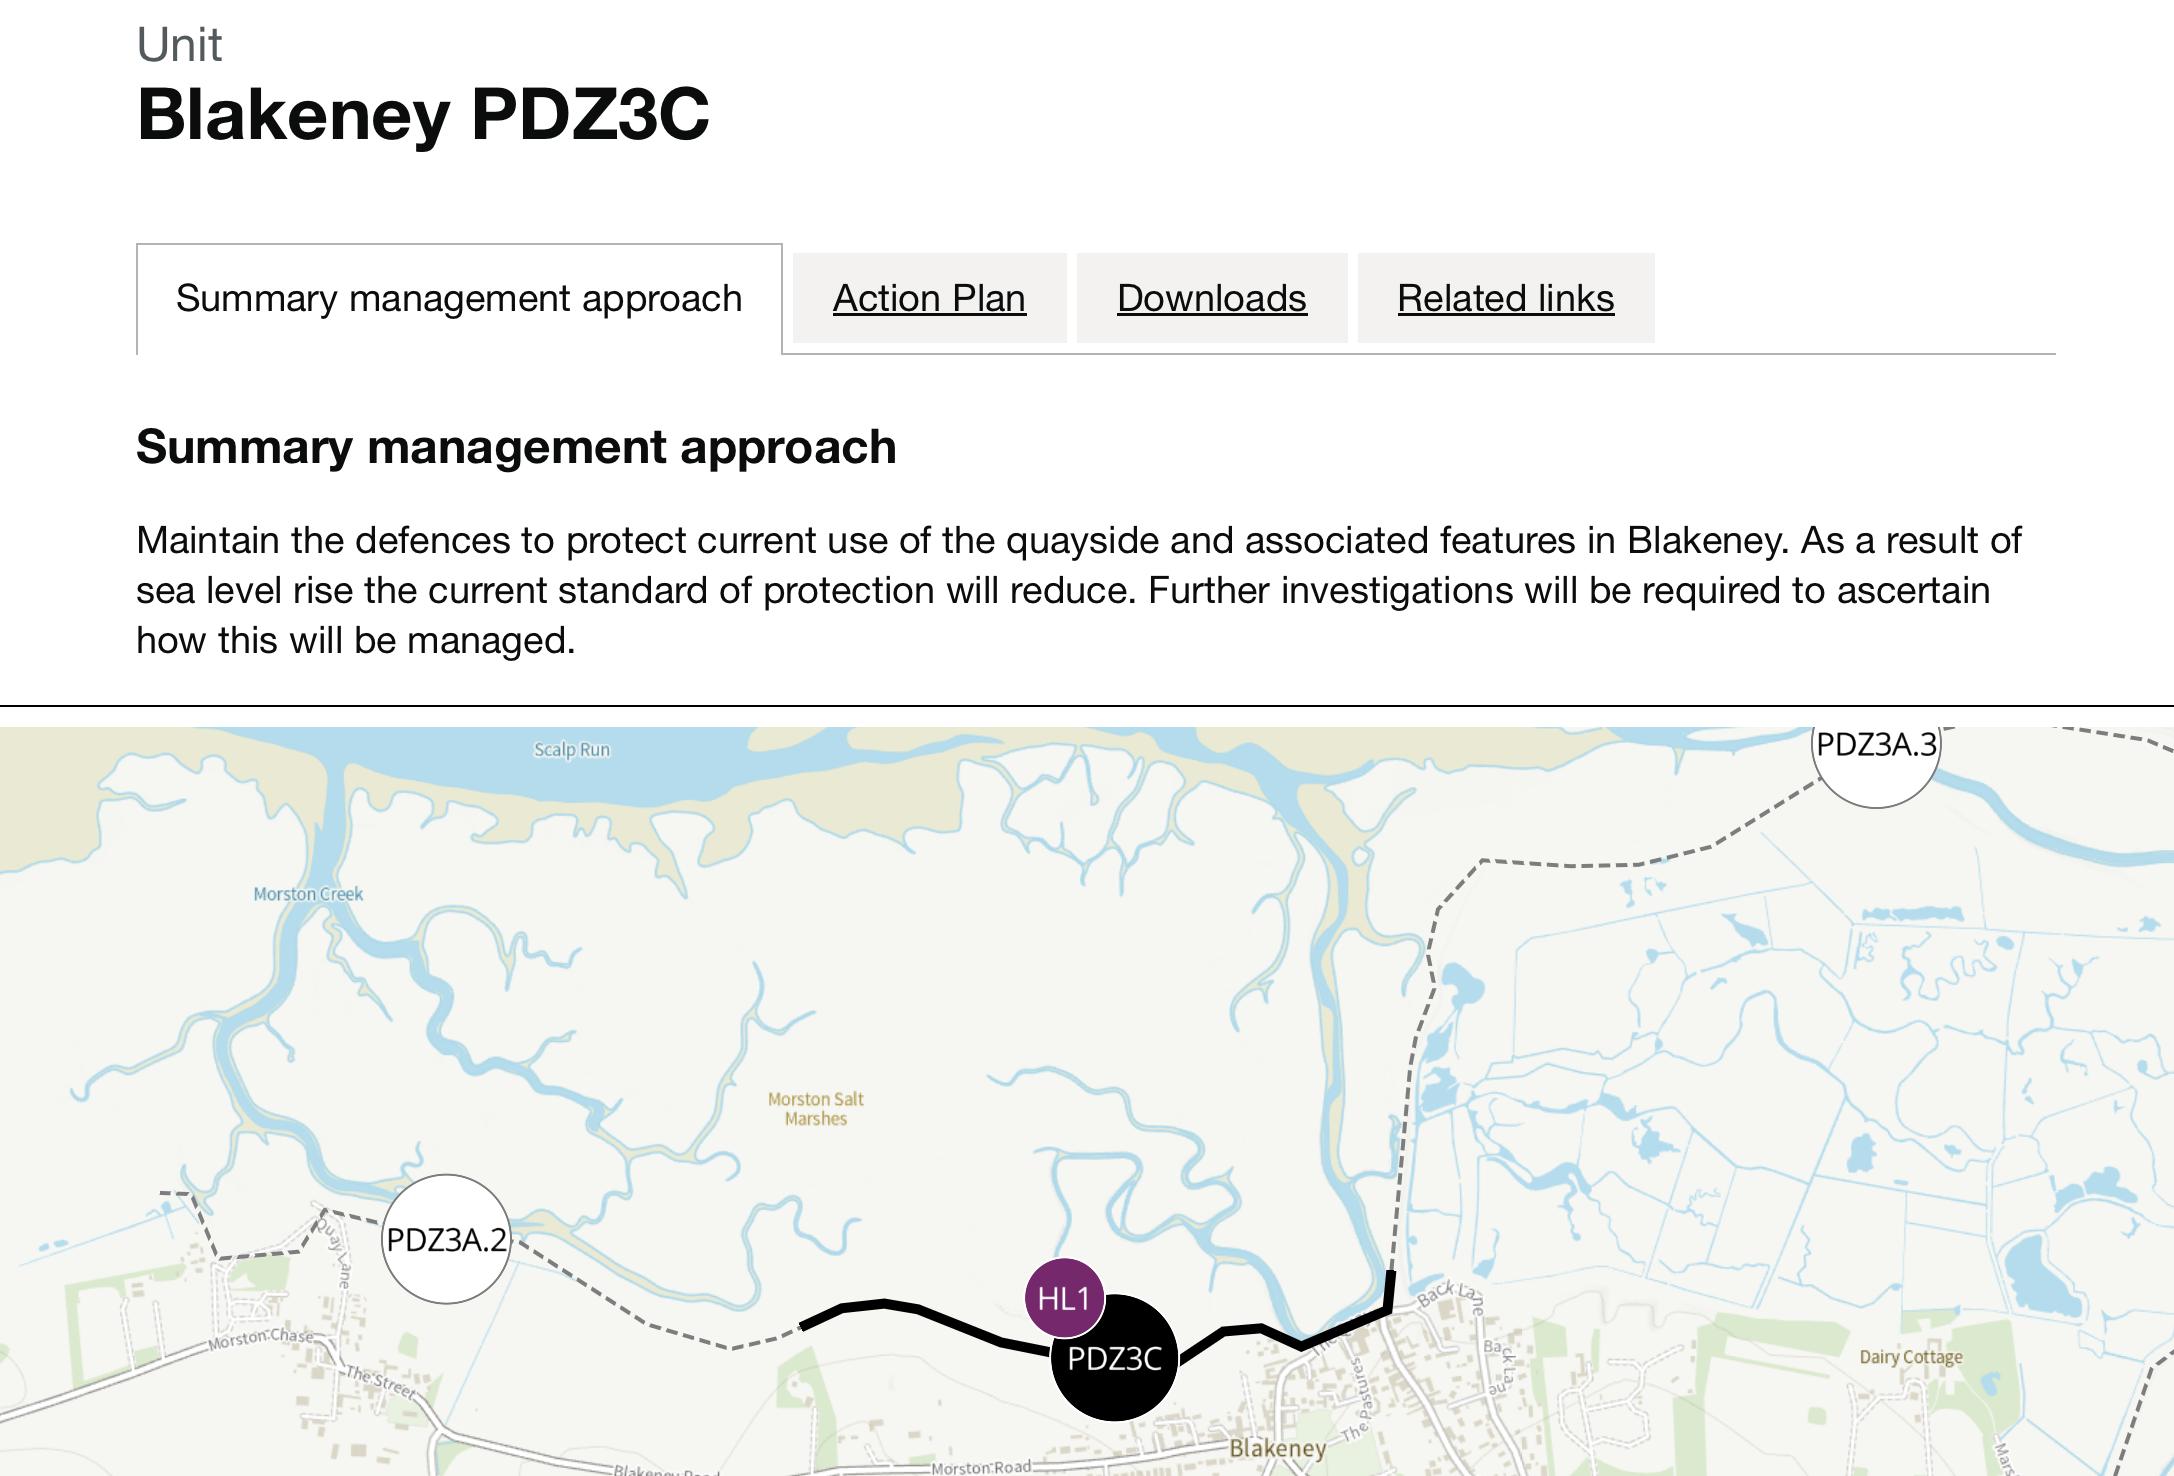Image resolution: width=2174 pixels, height=1476 pixels.
Task: Go to the Related links tab
Action: pyautogui.click(x=1505, y=298)
